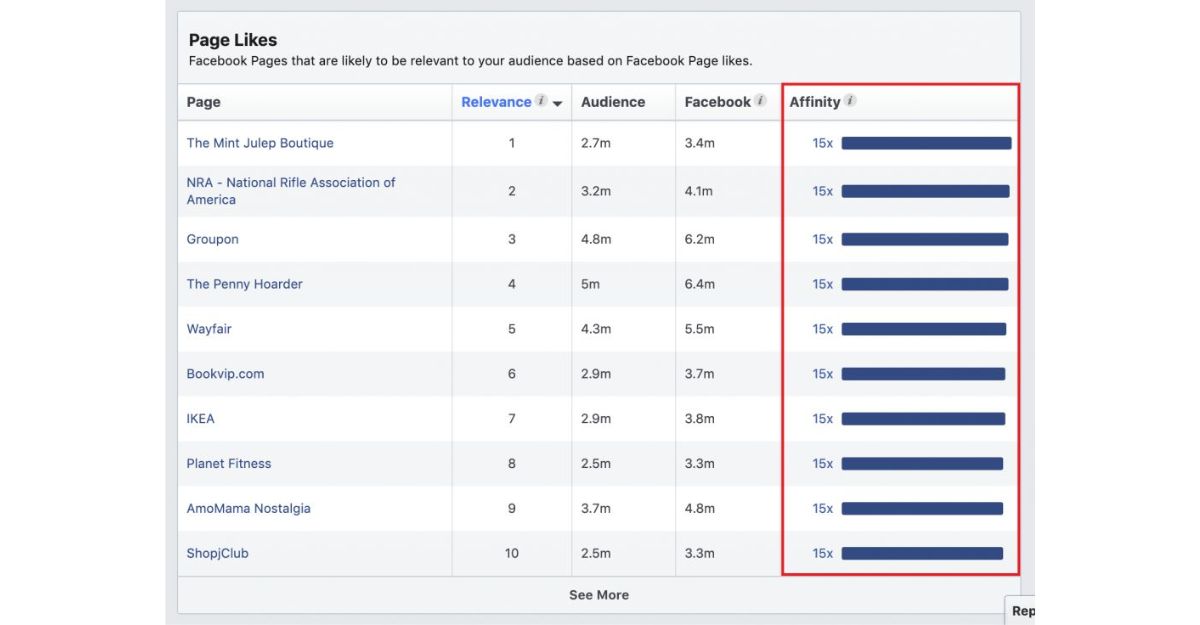The width and height of the screenshot is (1200, 625).
Task: Click Facebook value 3.7m for Bookvip.com
Action: [x=699, y=374]
